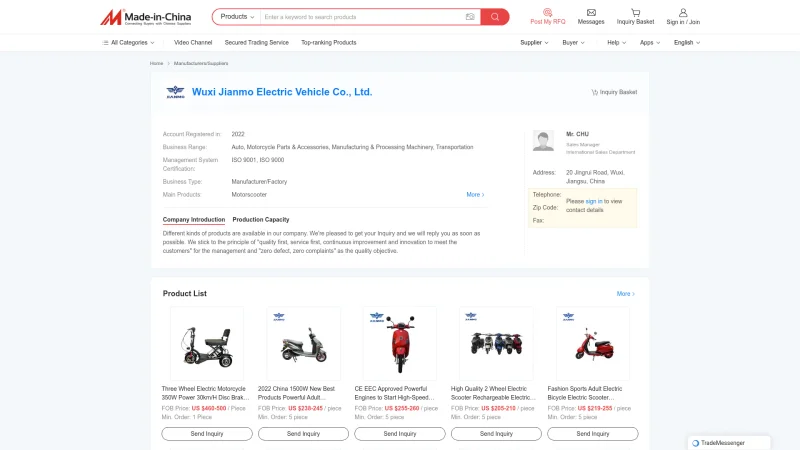Open High Quality 2 Wheel Electric title
800x450 pixels.
(x=493, y=393)
